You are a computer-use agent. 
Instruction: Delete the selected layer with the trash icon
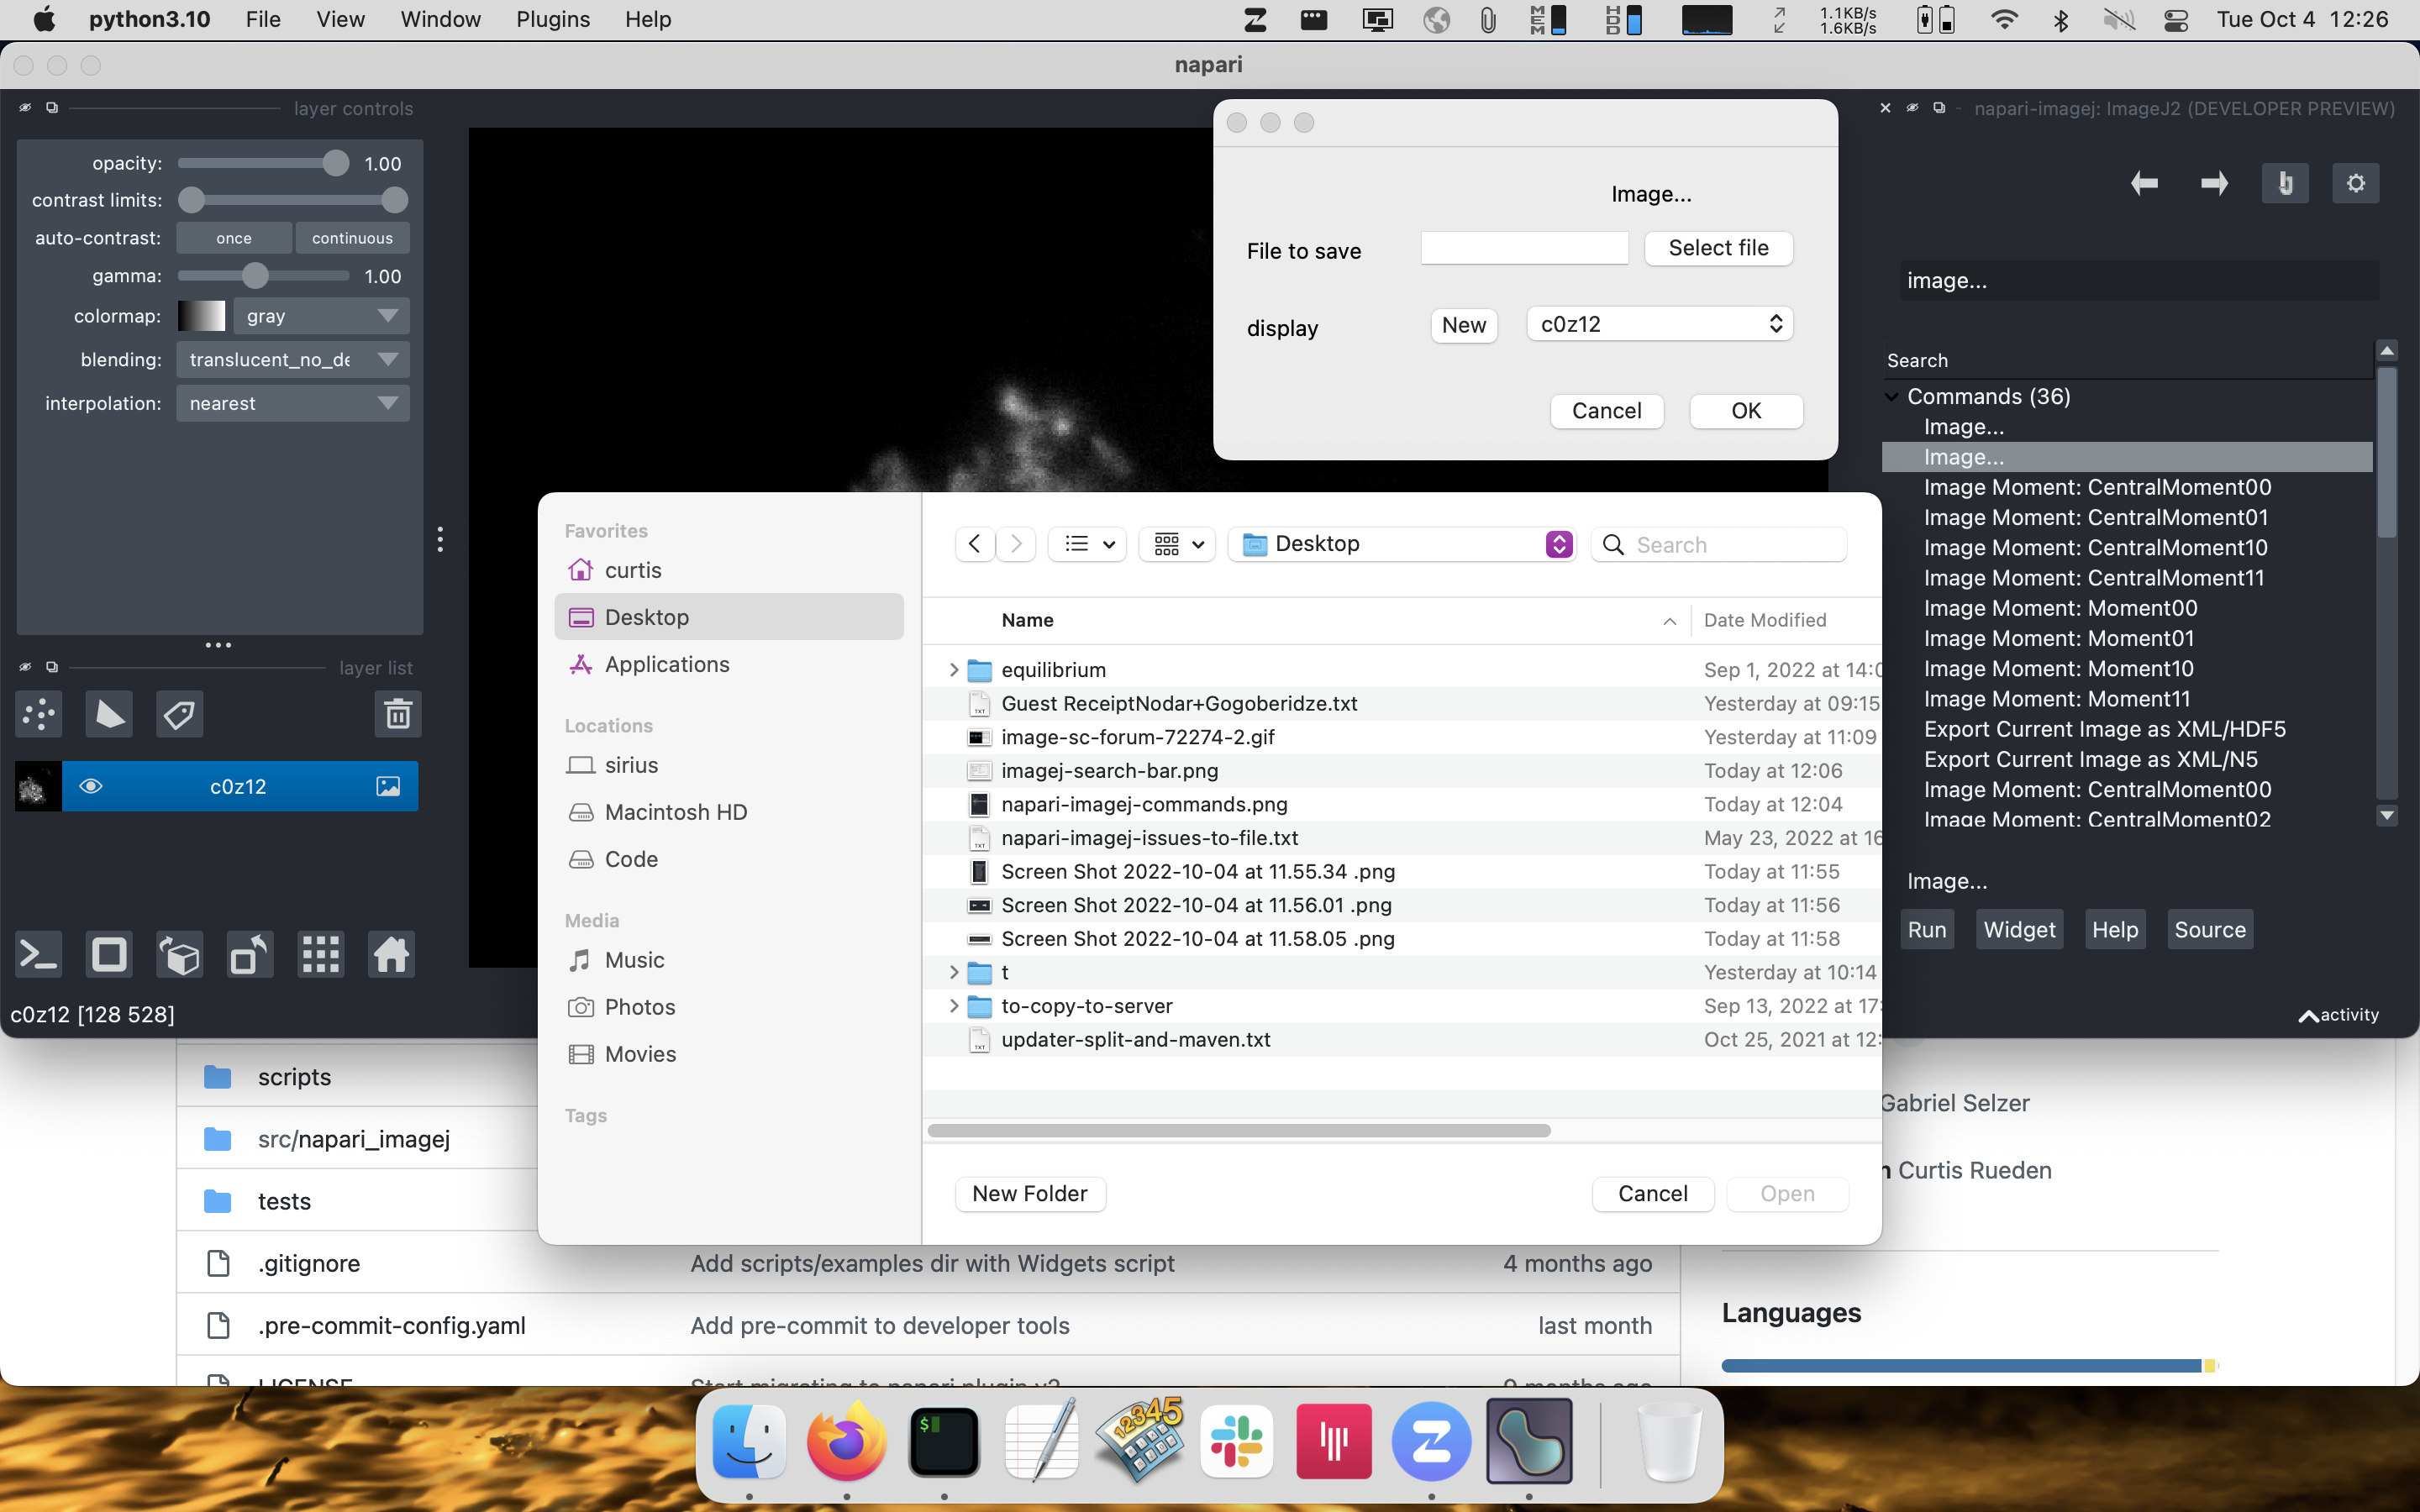click(x=398, y=714)
